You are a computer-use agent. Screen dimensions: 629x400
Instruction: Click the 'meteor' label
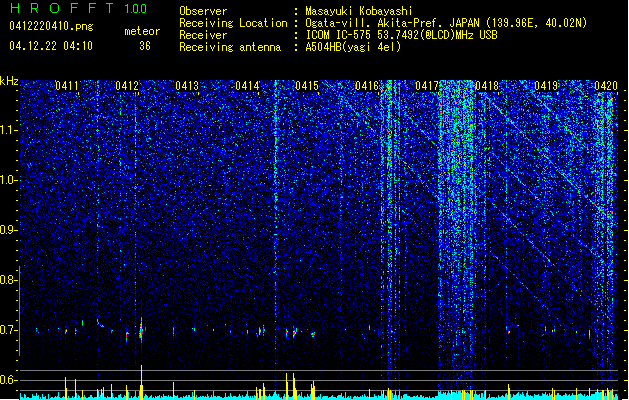coord(142,31)
